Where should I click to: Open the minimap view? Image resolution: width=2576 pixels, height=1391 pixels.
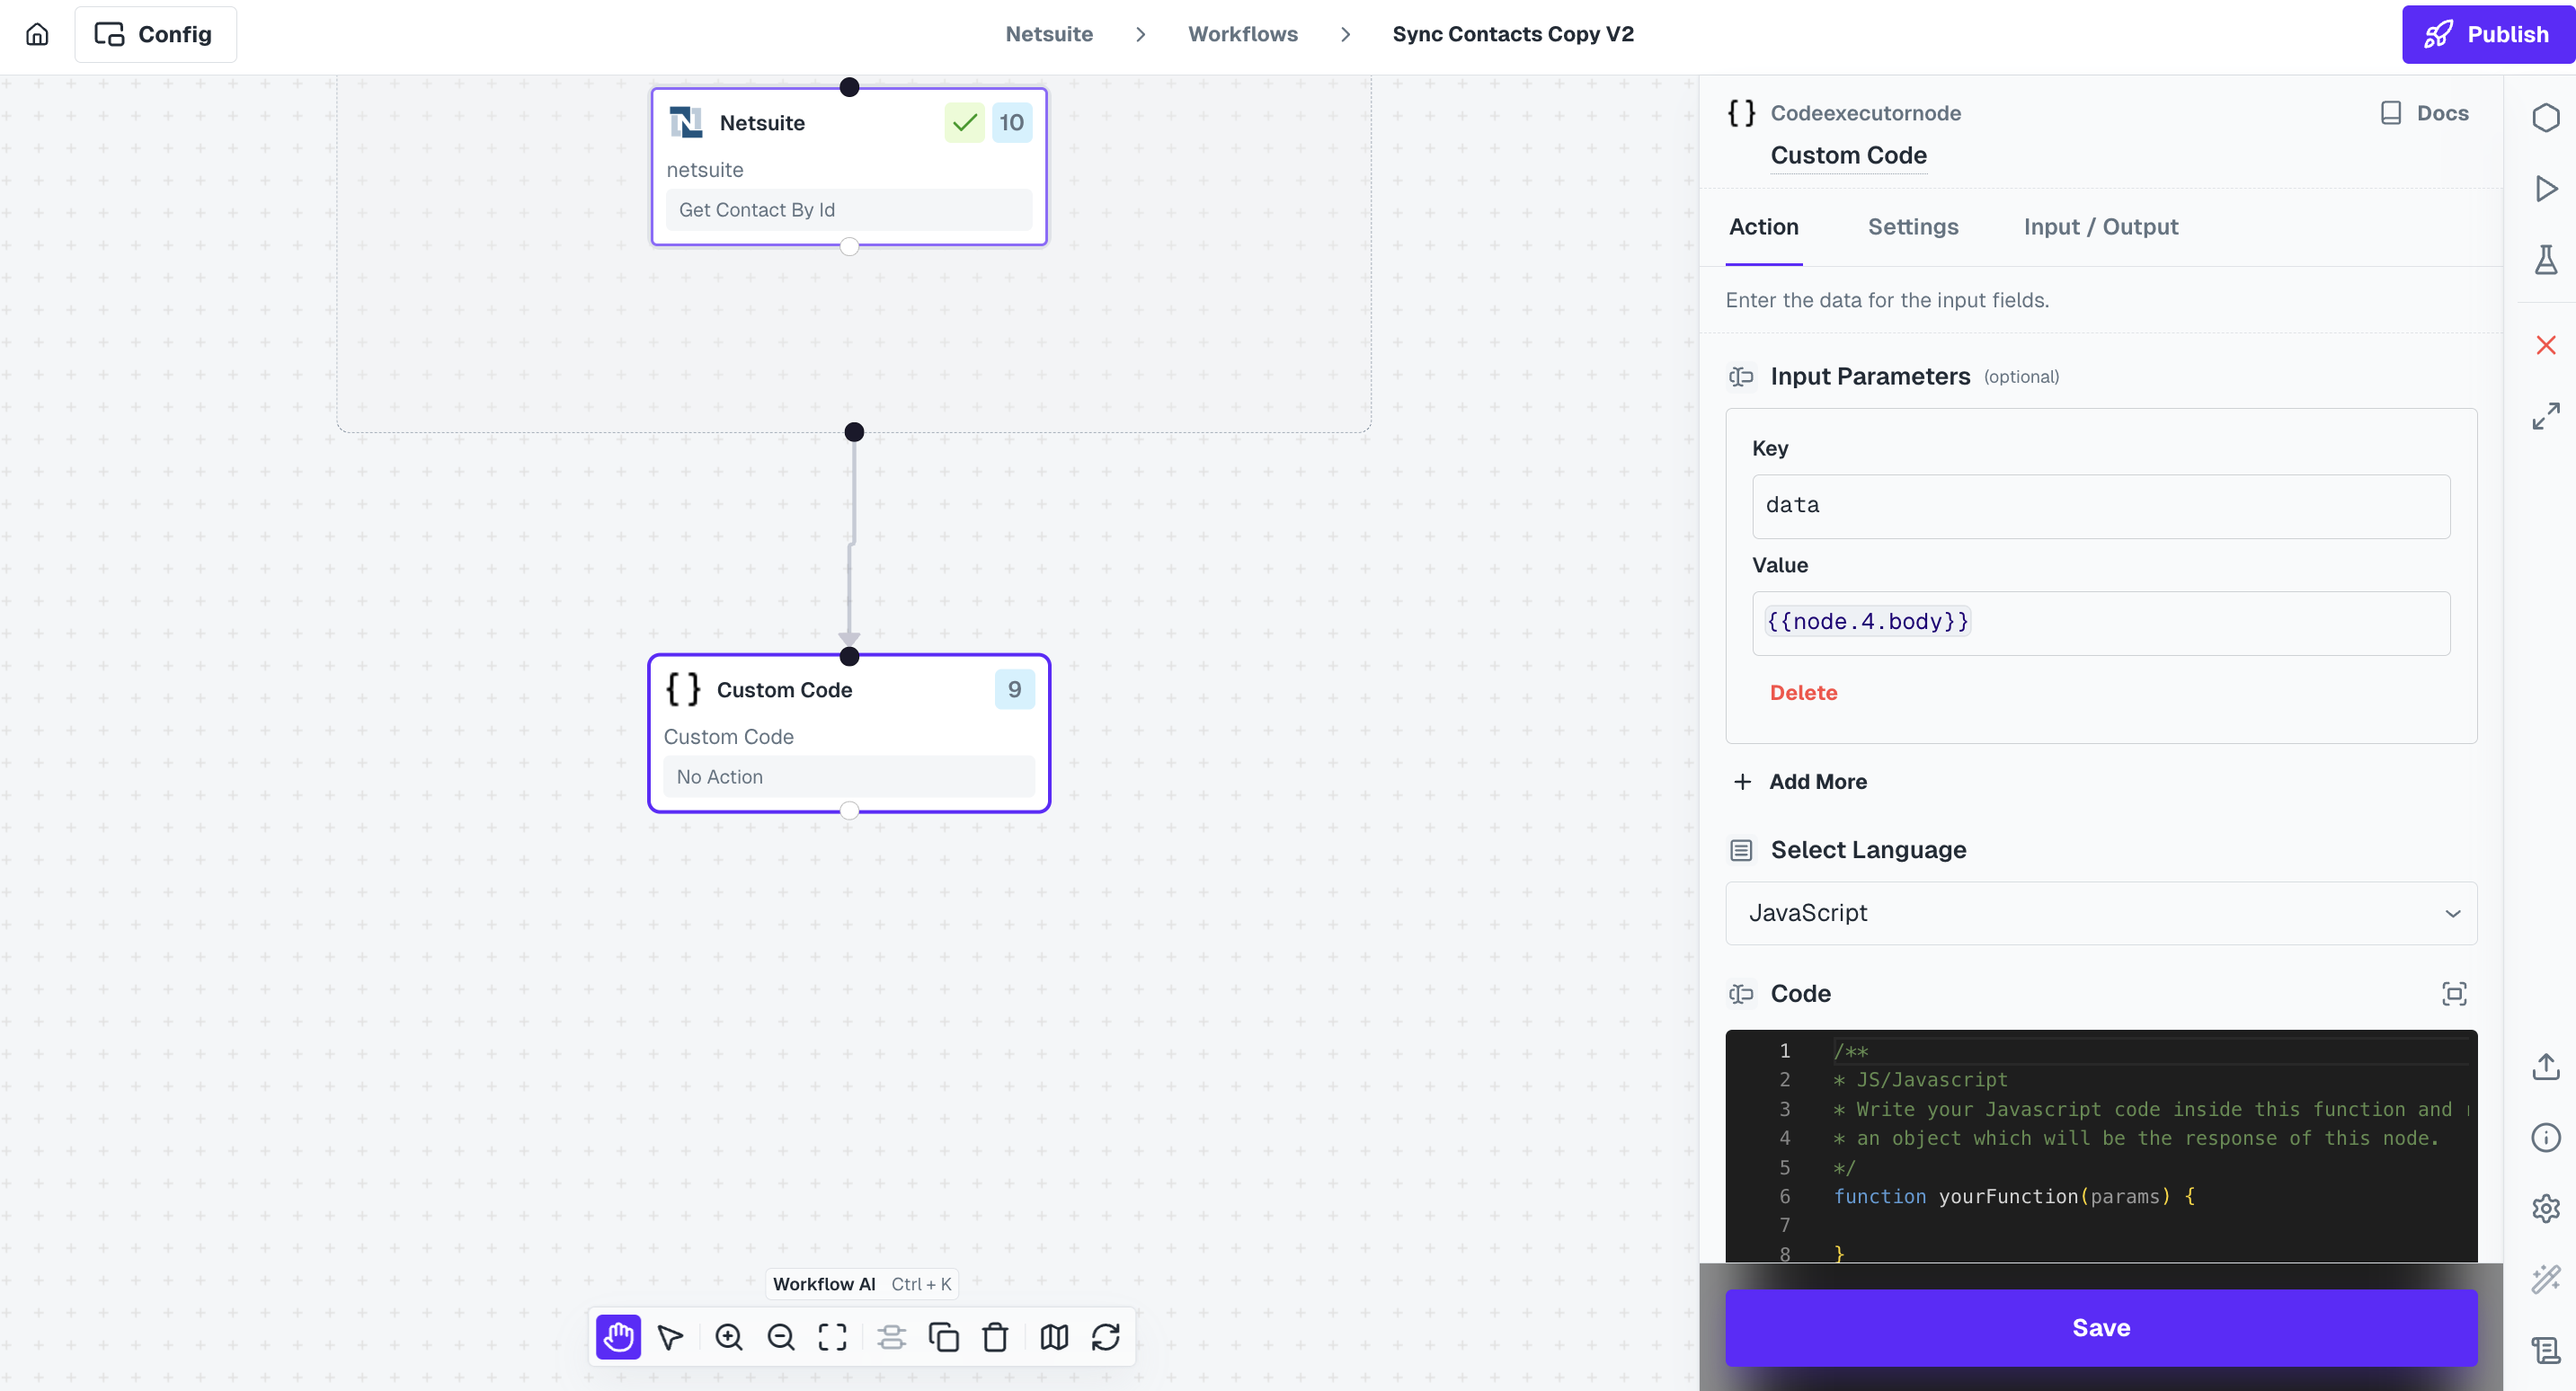[1053, 1337]
